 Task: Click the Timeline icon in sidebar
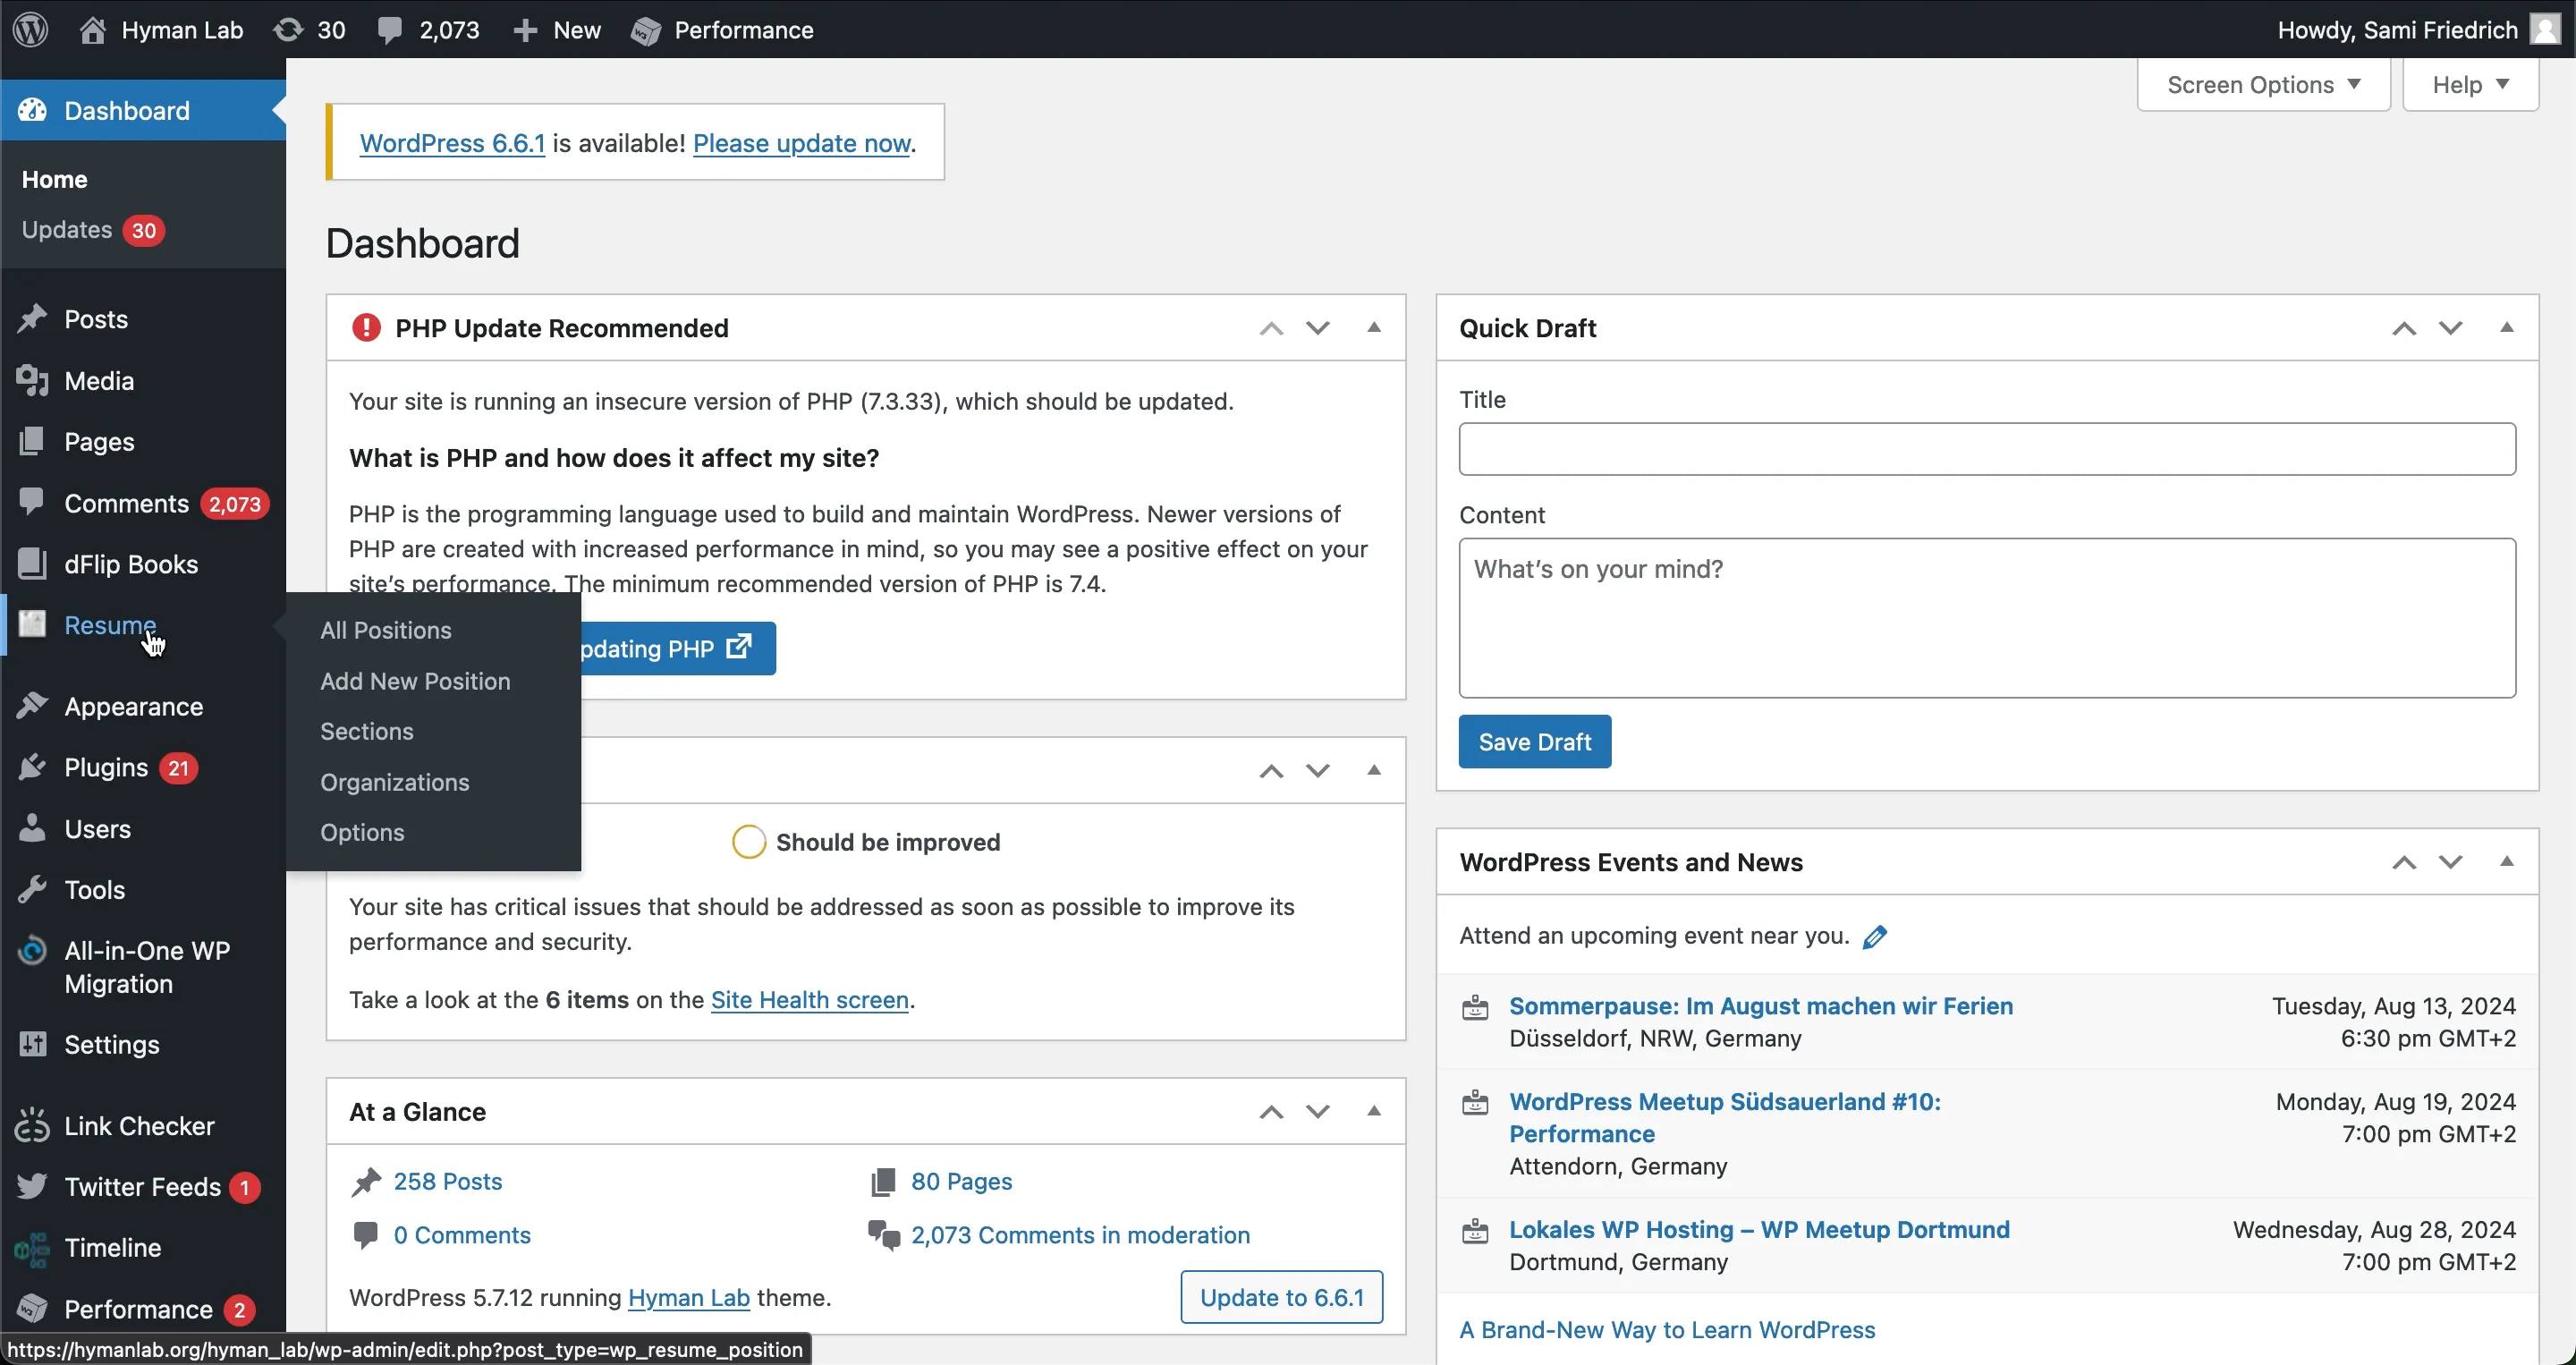[x=33, y=1248]
